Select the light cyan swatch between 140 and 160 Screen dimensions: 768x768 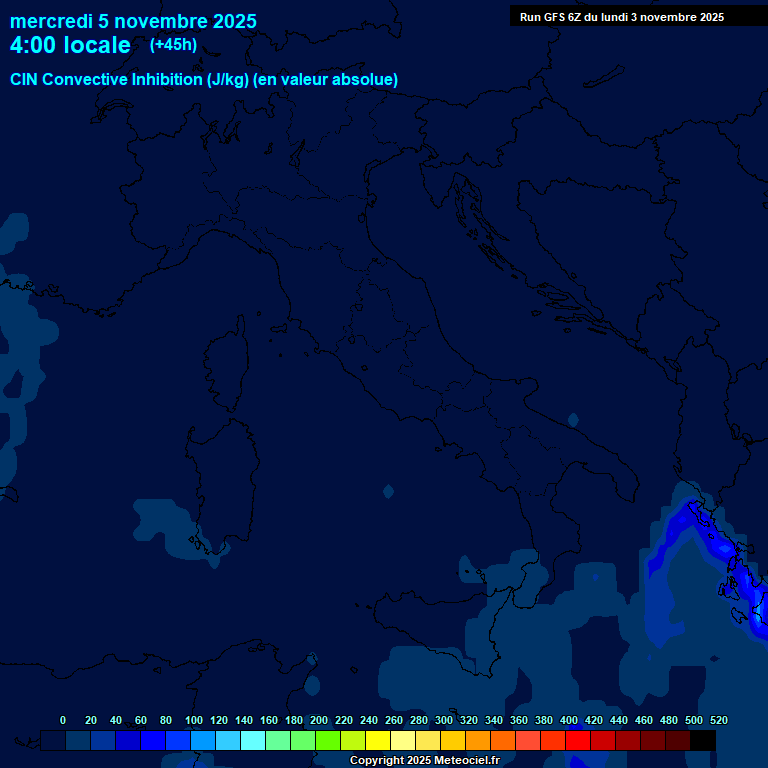click(253, 741)
